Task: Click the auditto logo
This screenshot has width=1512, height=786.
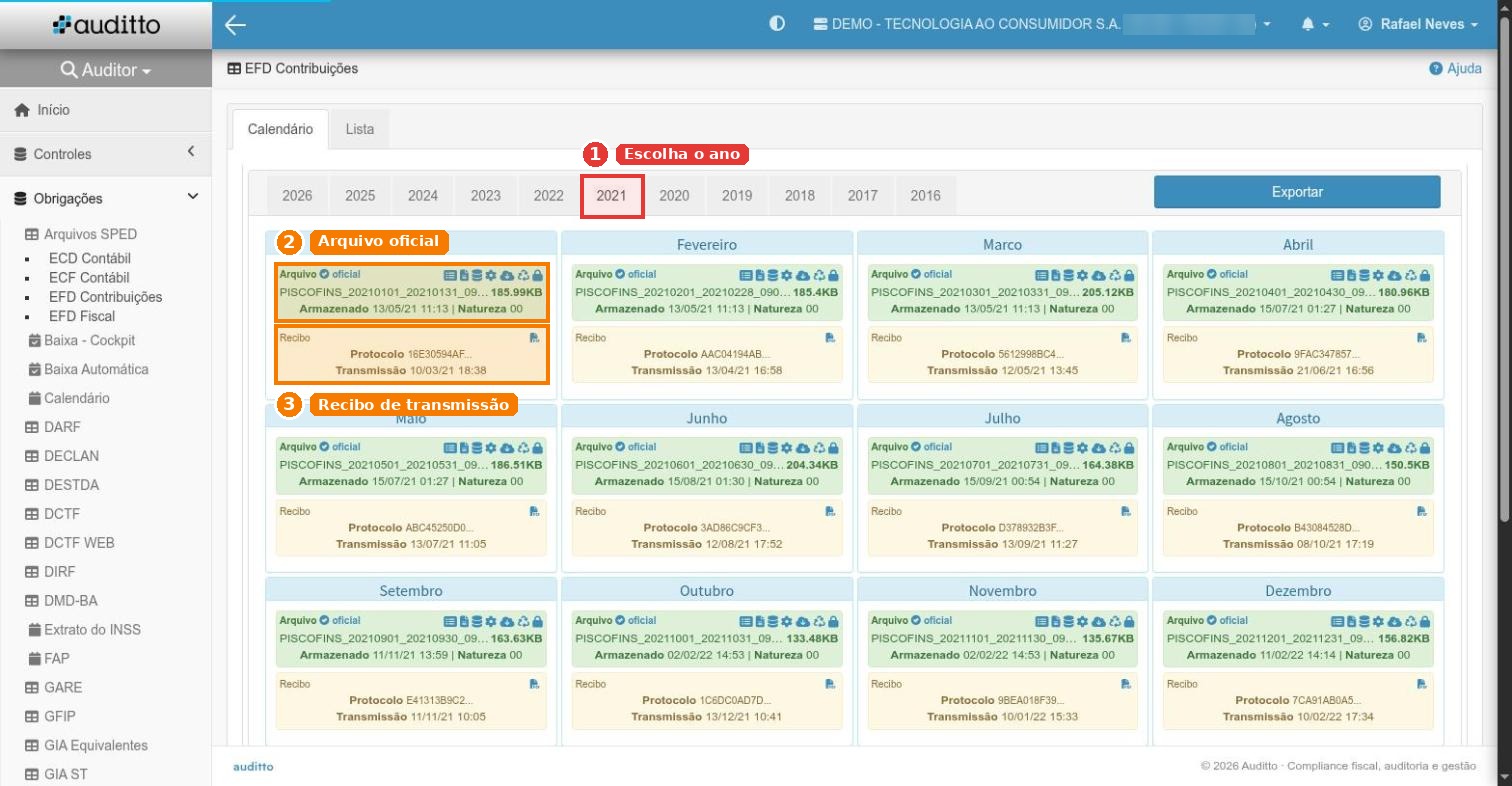Action: [106, 24]
